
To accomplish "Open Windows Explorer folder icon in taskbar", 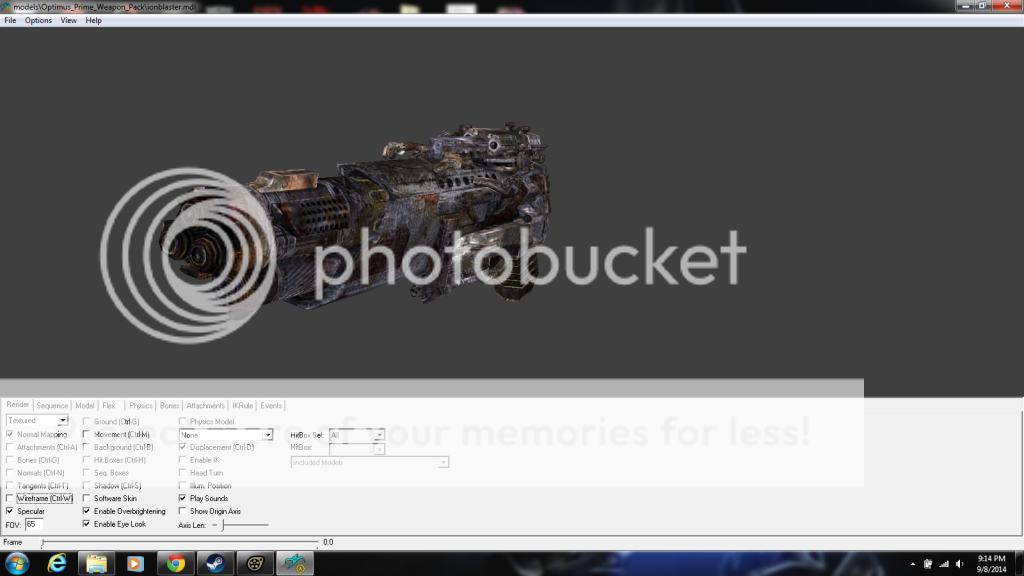I will (96, 563).
